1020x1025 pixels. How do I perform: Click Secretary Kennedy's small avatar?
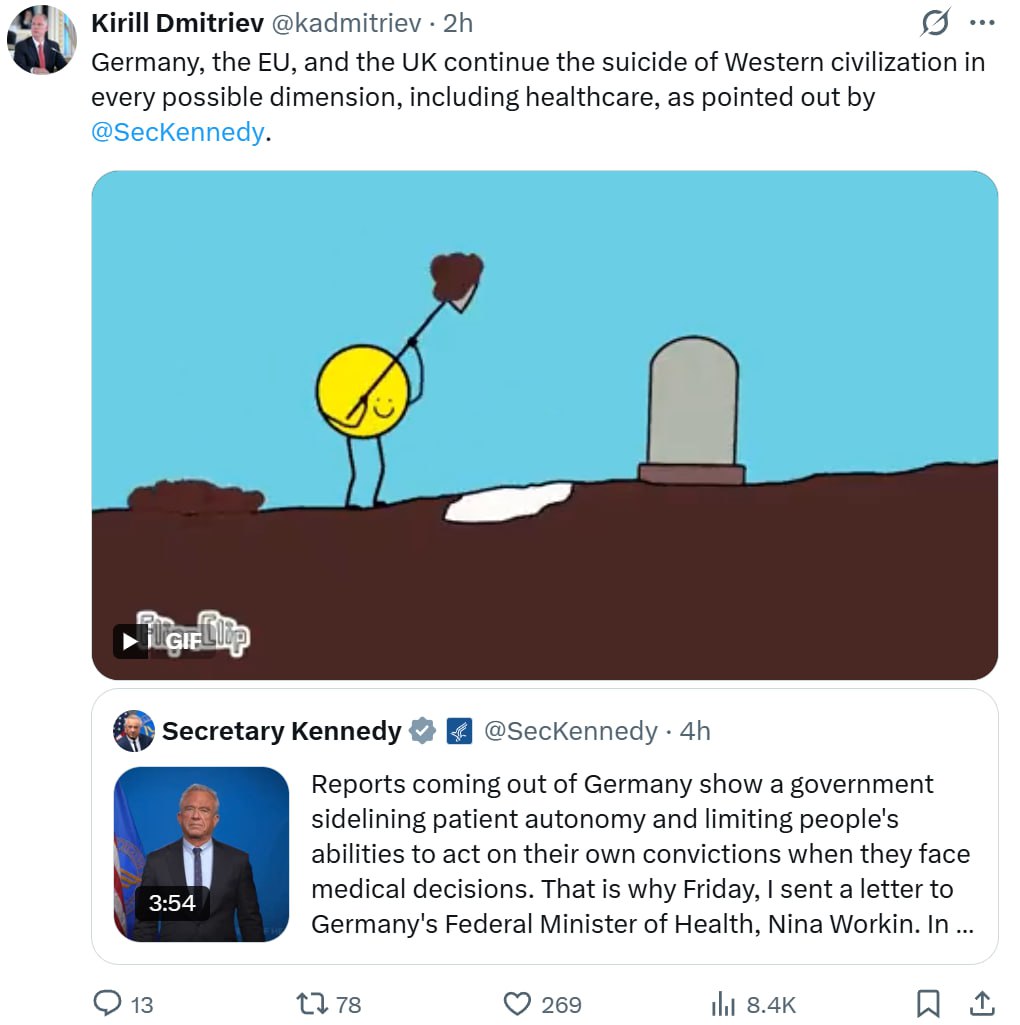click(134, 731)
